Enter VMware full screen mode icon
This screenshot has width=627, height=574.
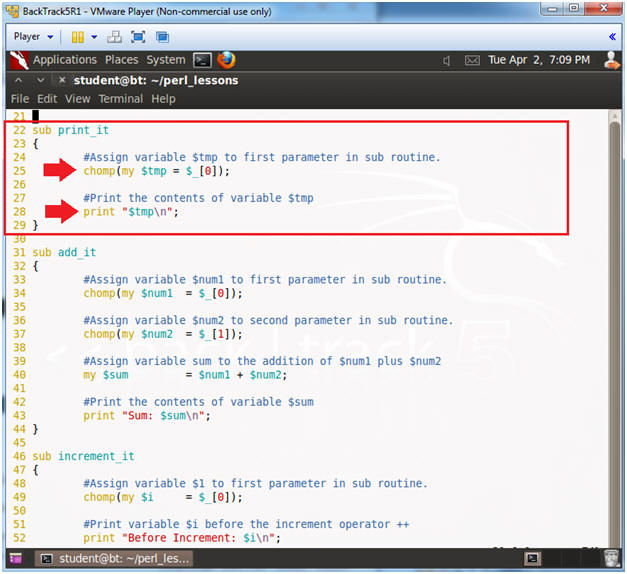[x=138, y=37]
